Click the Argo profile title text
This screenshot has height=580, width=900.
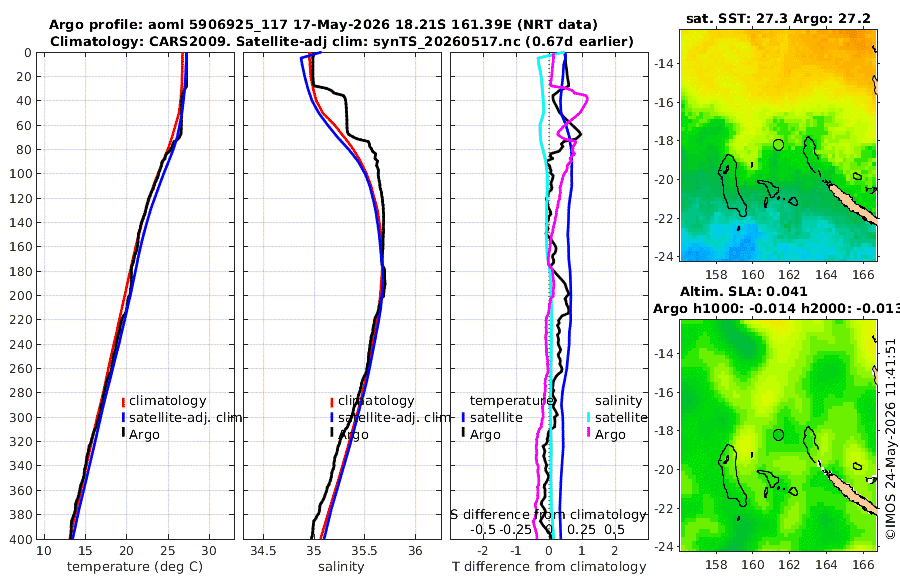(323, 25)
